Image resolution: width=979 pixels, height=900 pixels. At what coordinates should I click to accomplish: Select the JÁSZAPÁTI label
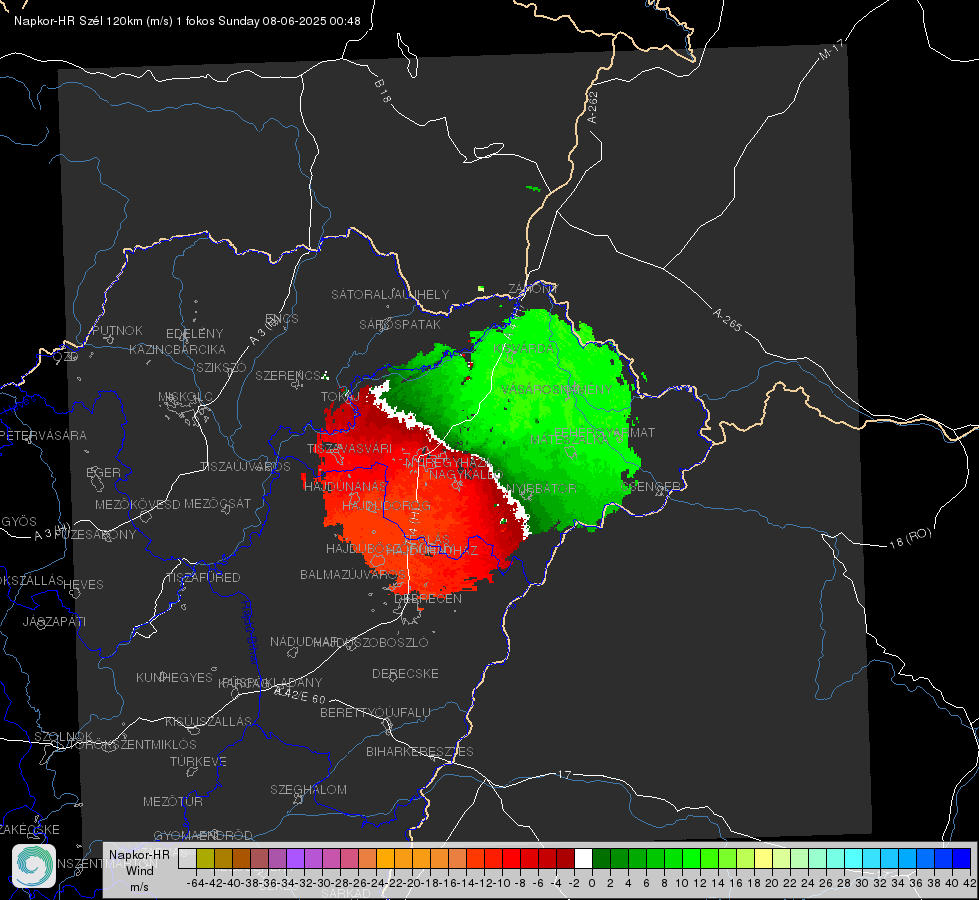[54, 621]
